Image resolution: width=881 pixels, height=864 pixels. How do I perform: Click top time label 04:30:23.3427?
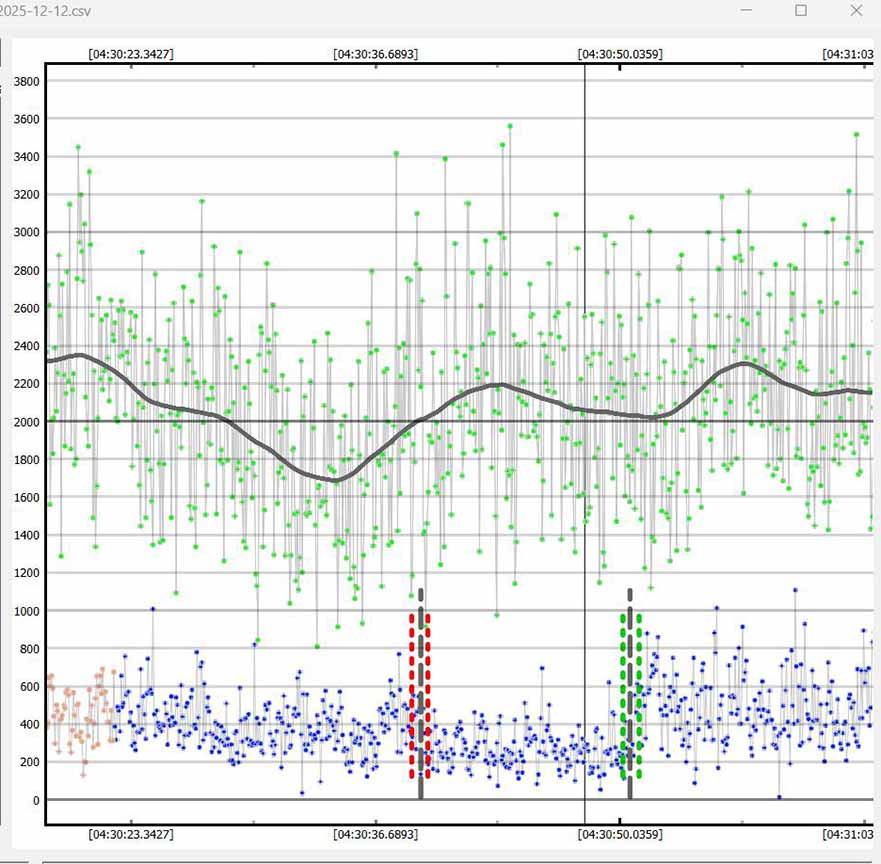(130, 54)
